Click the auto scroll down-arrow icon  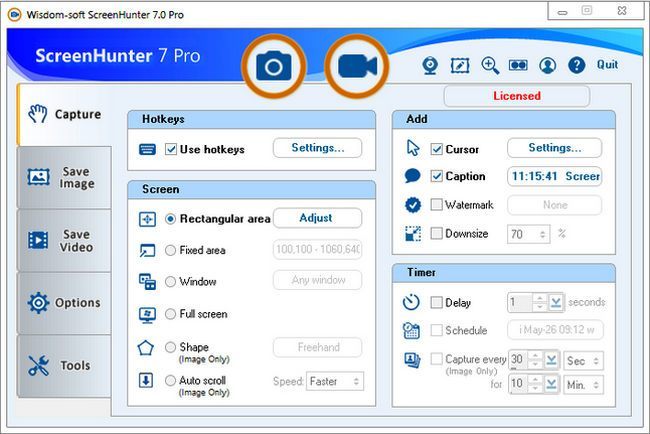[146, 380]
